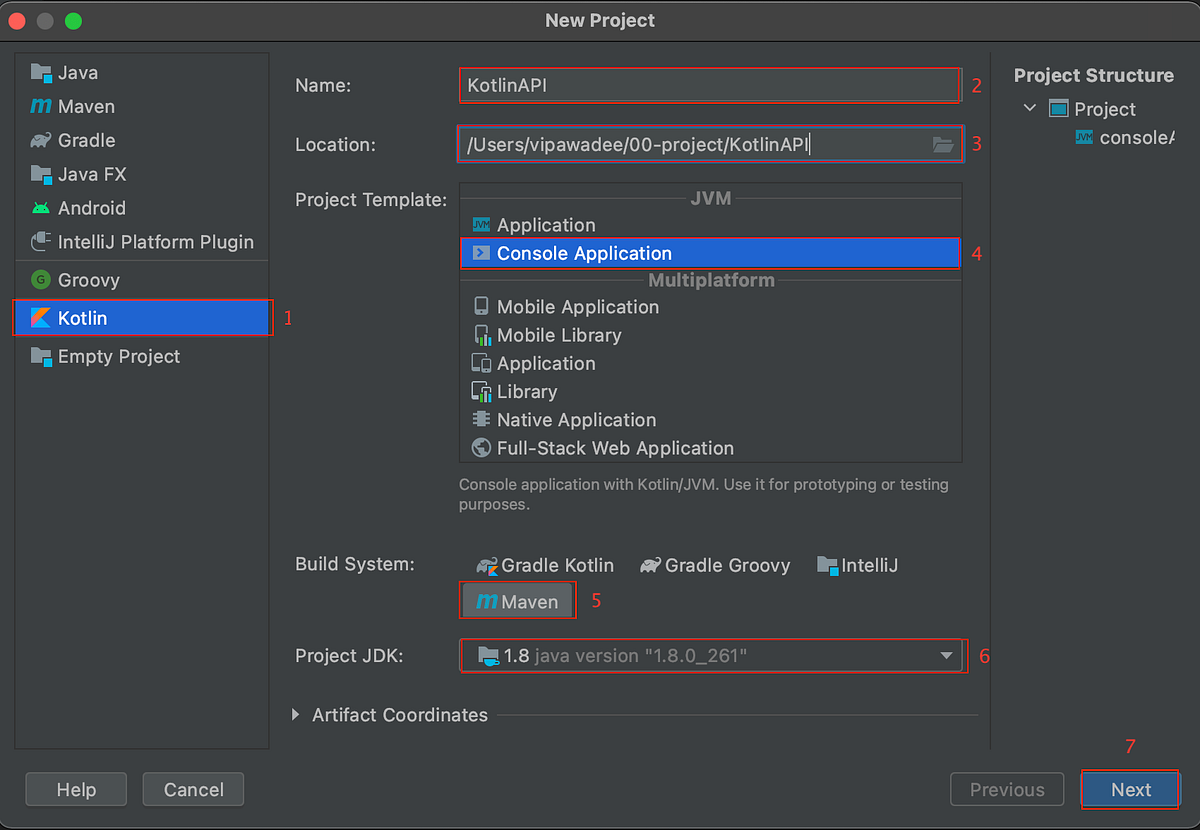Image resolution: width=1200 pixels, height=830 pixels.
Task: Collapse the Project node in Project Structure
Action: click(1030, 109)
